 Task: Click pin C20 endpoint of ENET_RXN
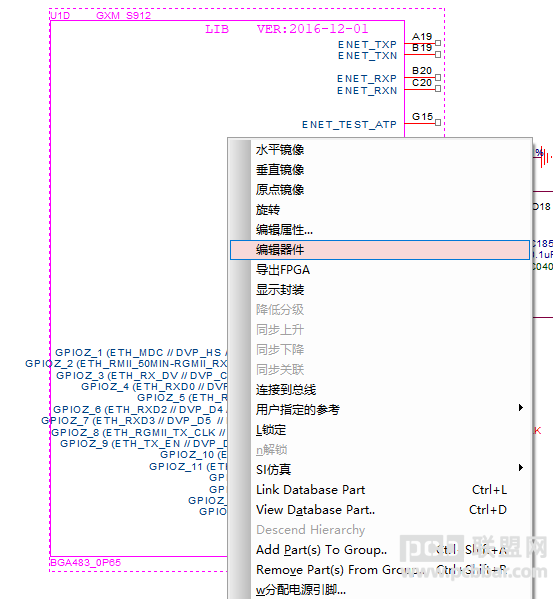click(x=438, y=89)
